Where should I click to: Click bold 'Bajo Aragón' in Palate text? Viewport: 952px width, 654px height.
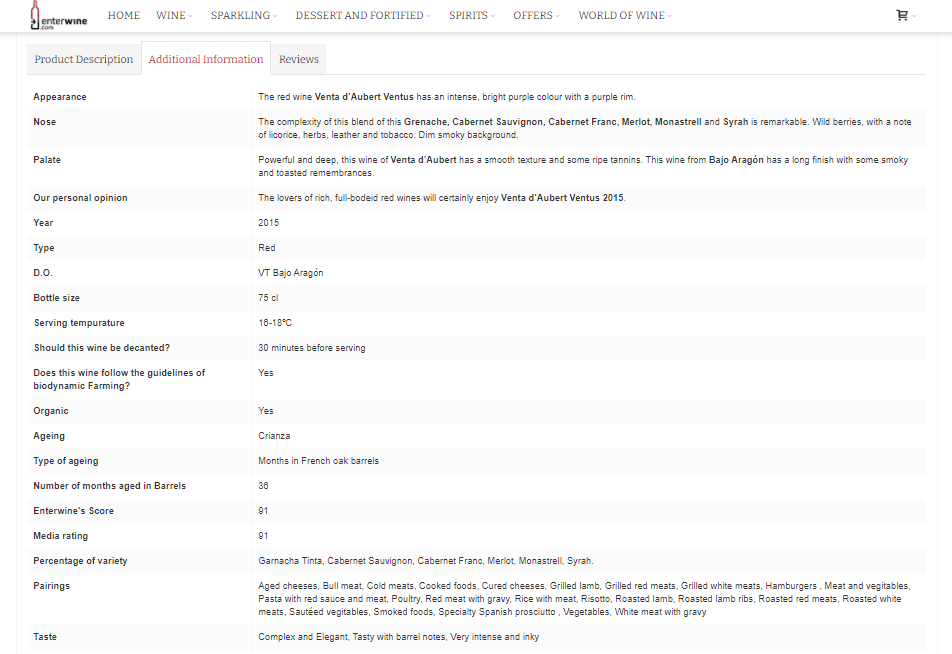click(736, 160)
